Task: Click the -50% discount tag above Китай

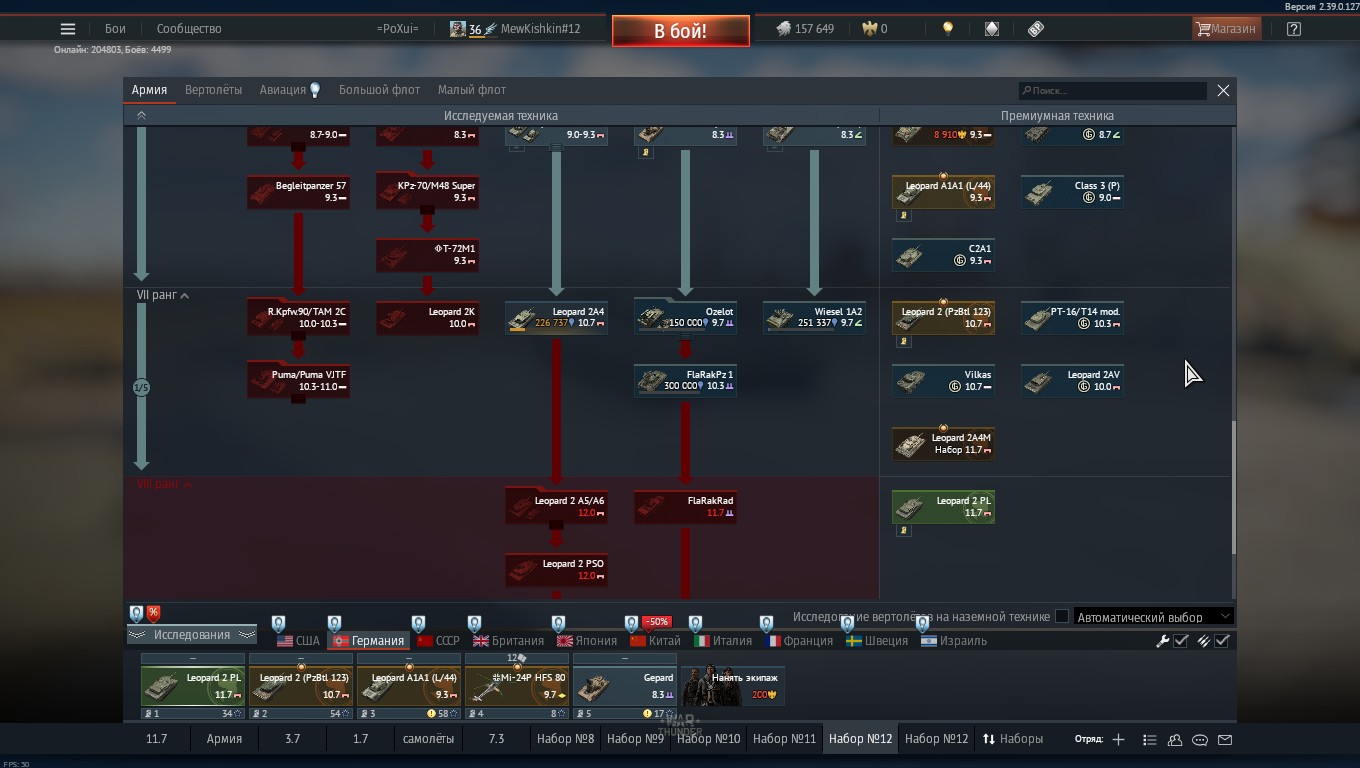Action: (656, 622)
